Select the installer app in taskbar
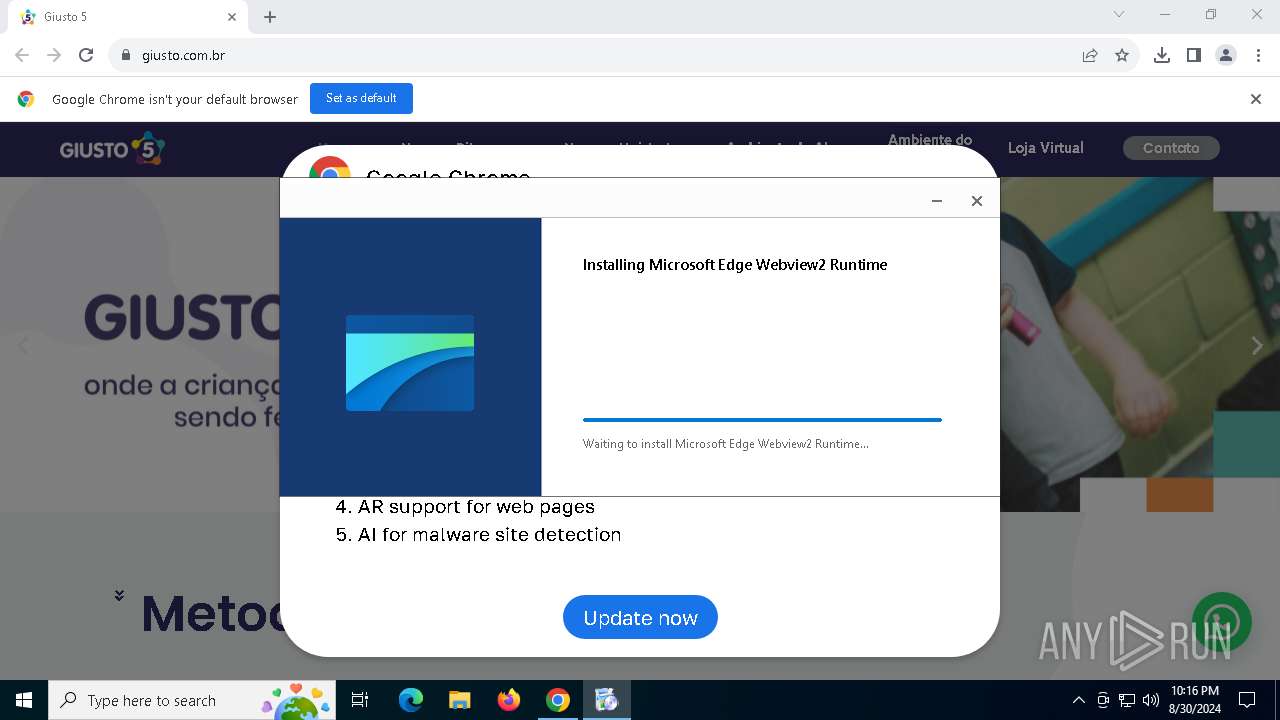The width and height of the screenshot is (1280, 720). [607, 700]
